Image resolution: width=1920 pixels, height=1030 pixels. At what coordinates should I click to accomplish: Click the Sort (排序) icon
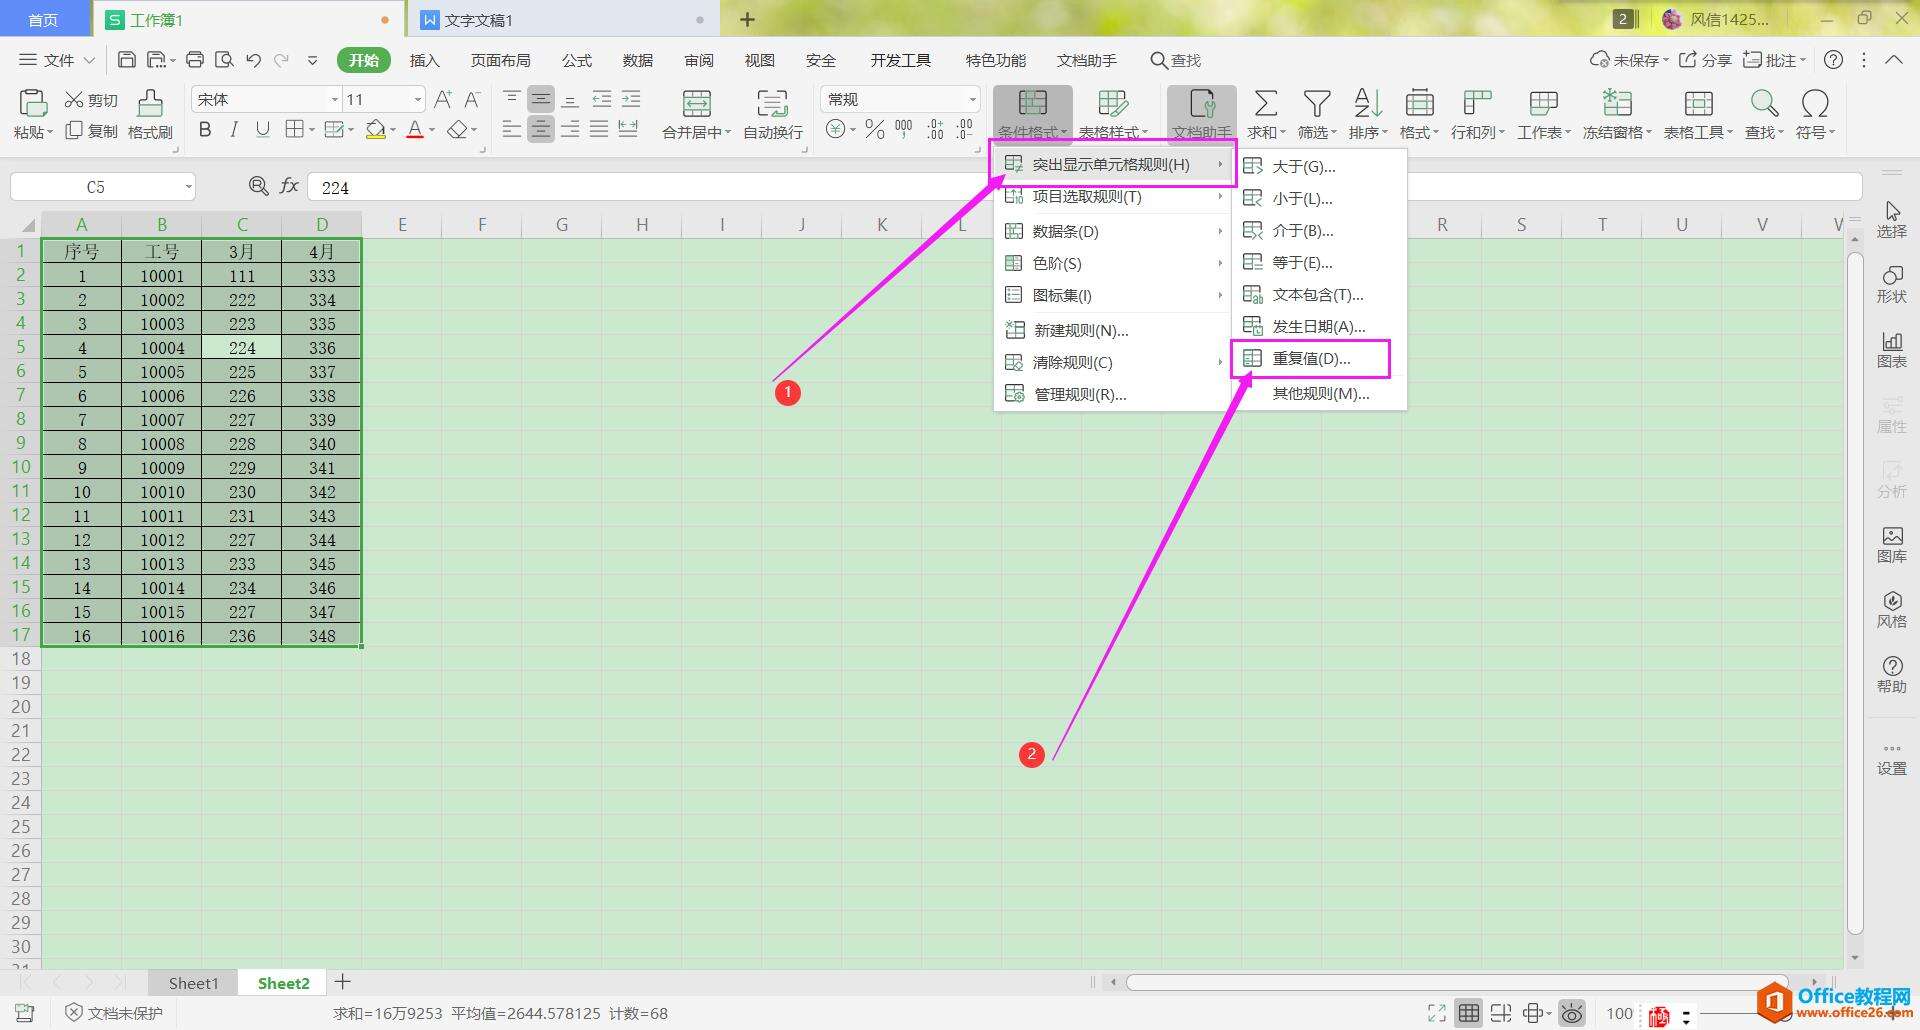pos(1367,103)
